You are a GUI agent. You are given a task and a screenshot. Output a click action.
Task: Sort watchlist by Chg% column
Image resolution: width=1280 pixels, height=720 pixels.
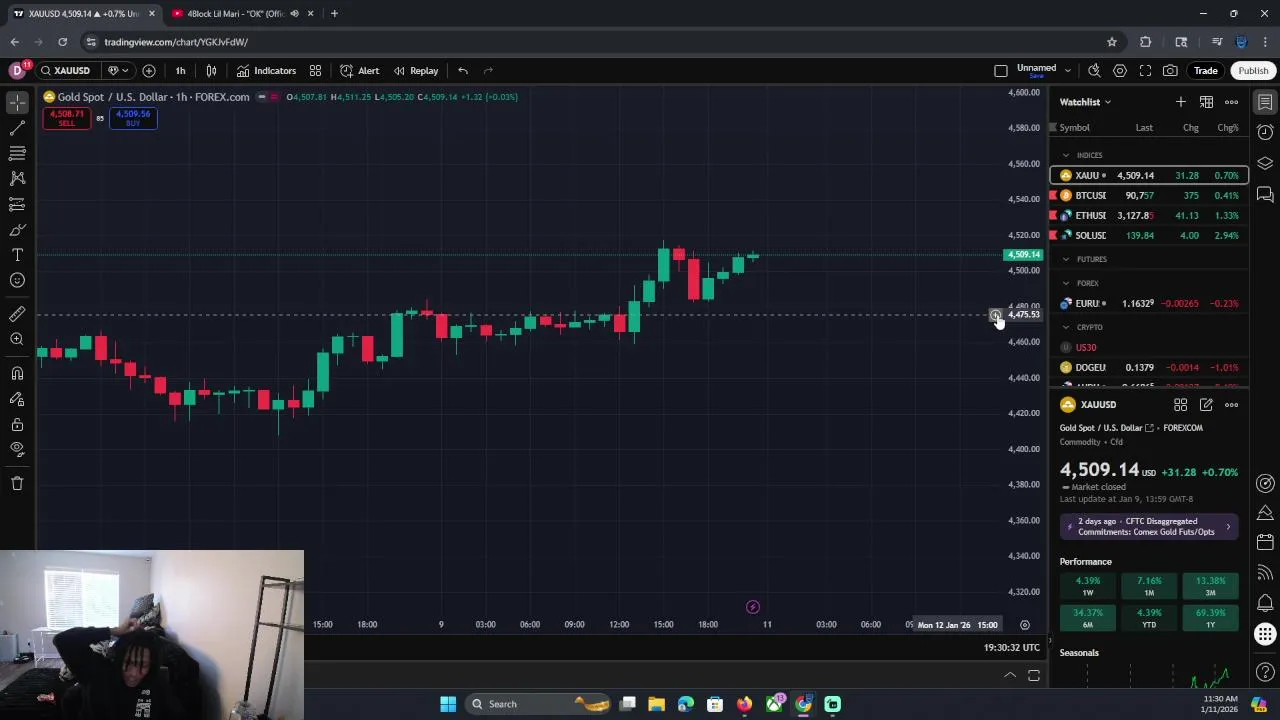[x=1227, y=128]
